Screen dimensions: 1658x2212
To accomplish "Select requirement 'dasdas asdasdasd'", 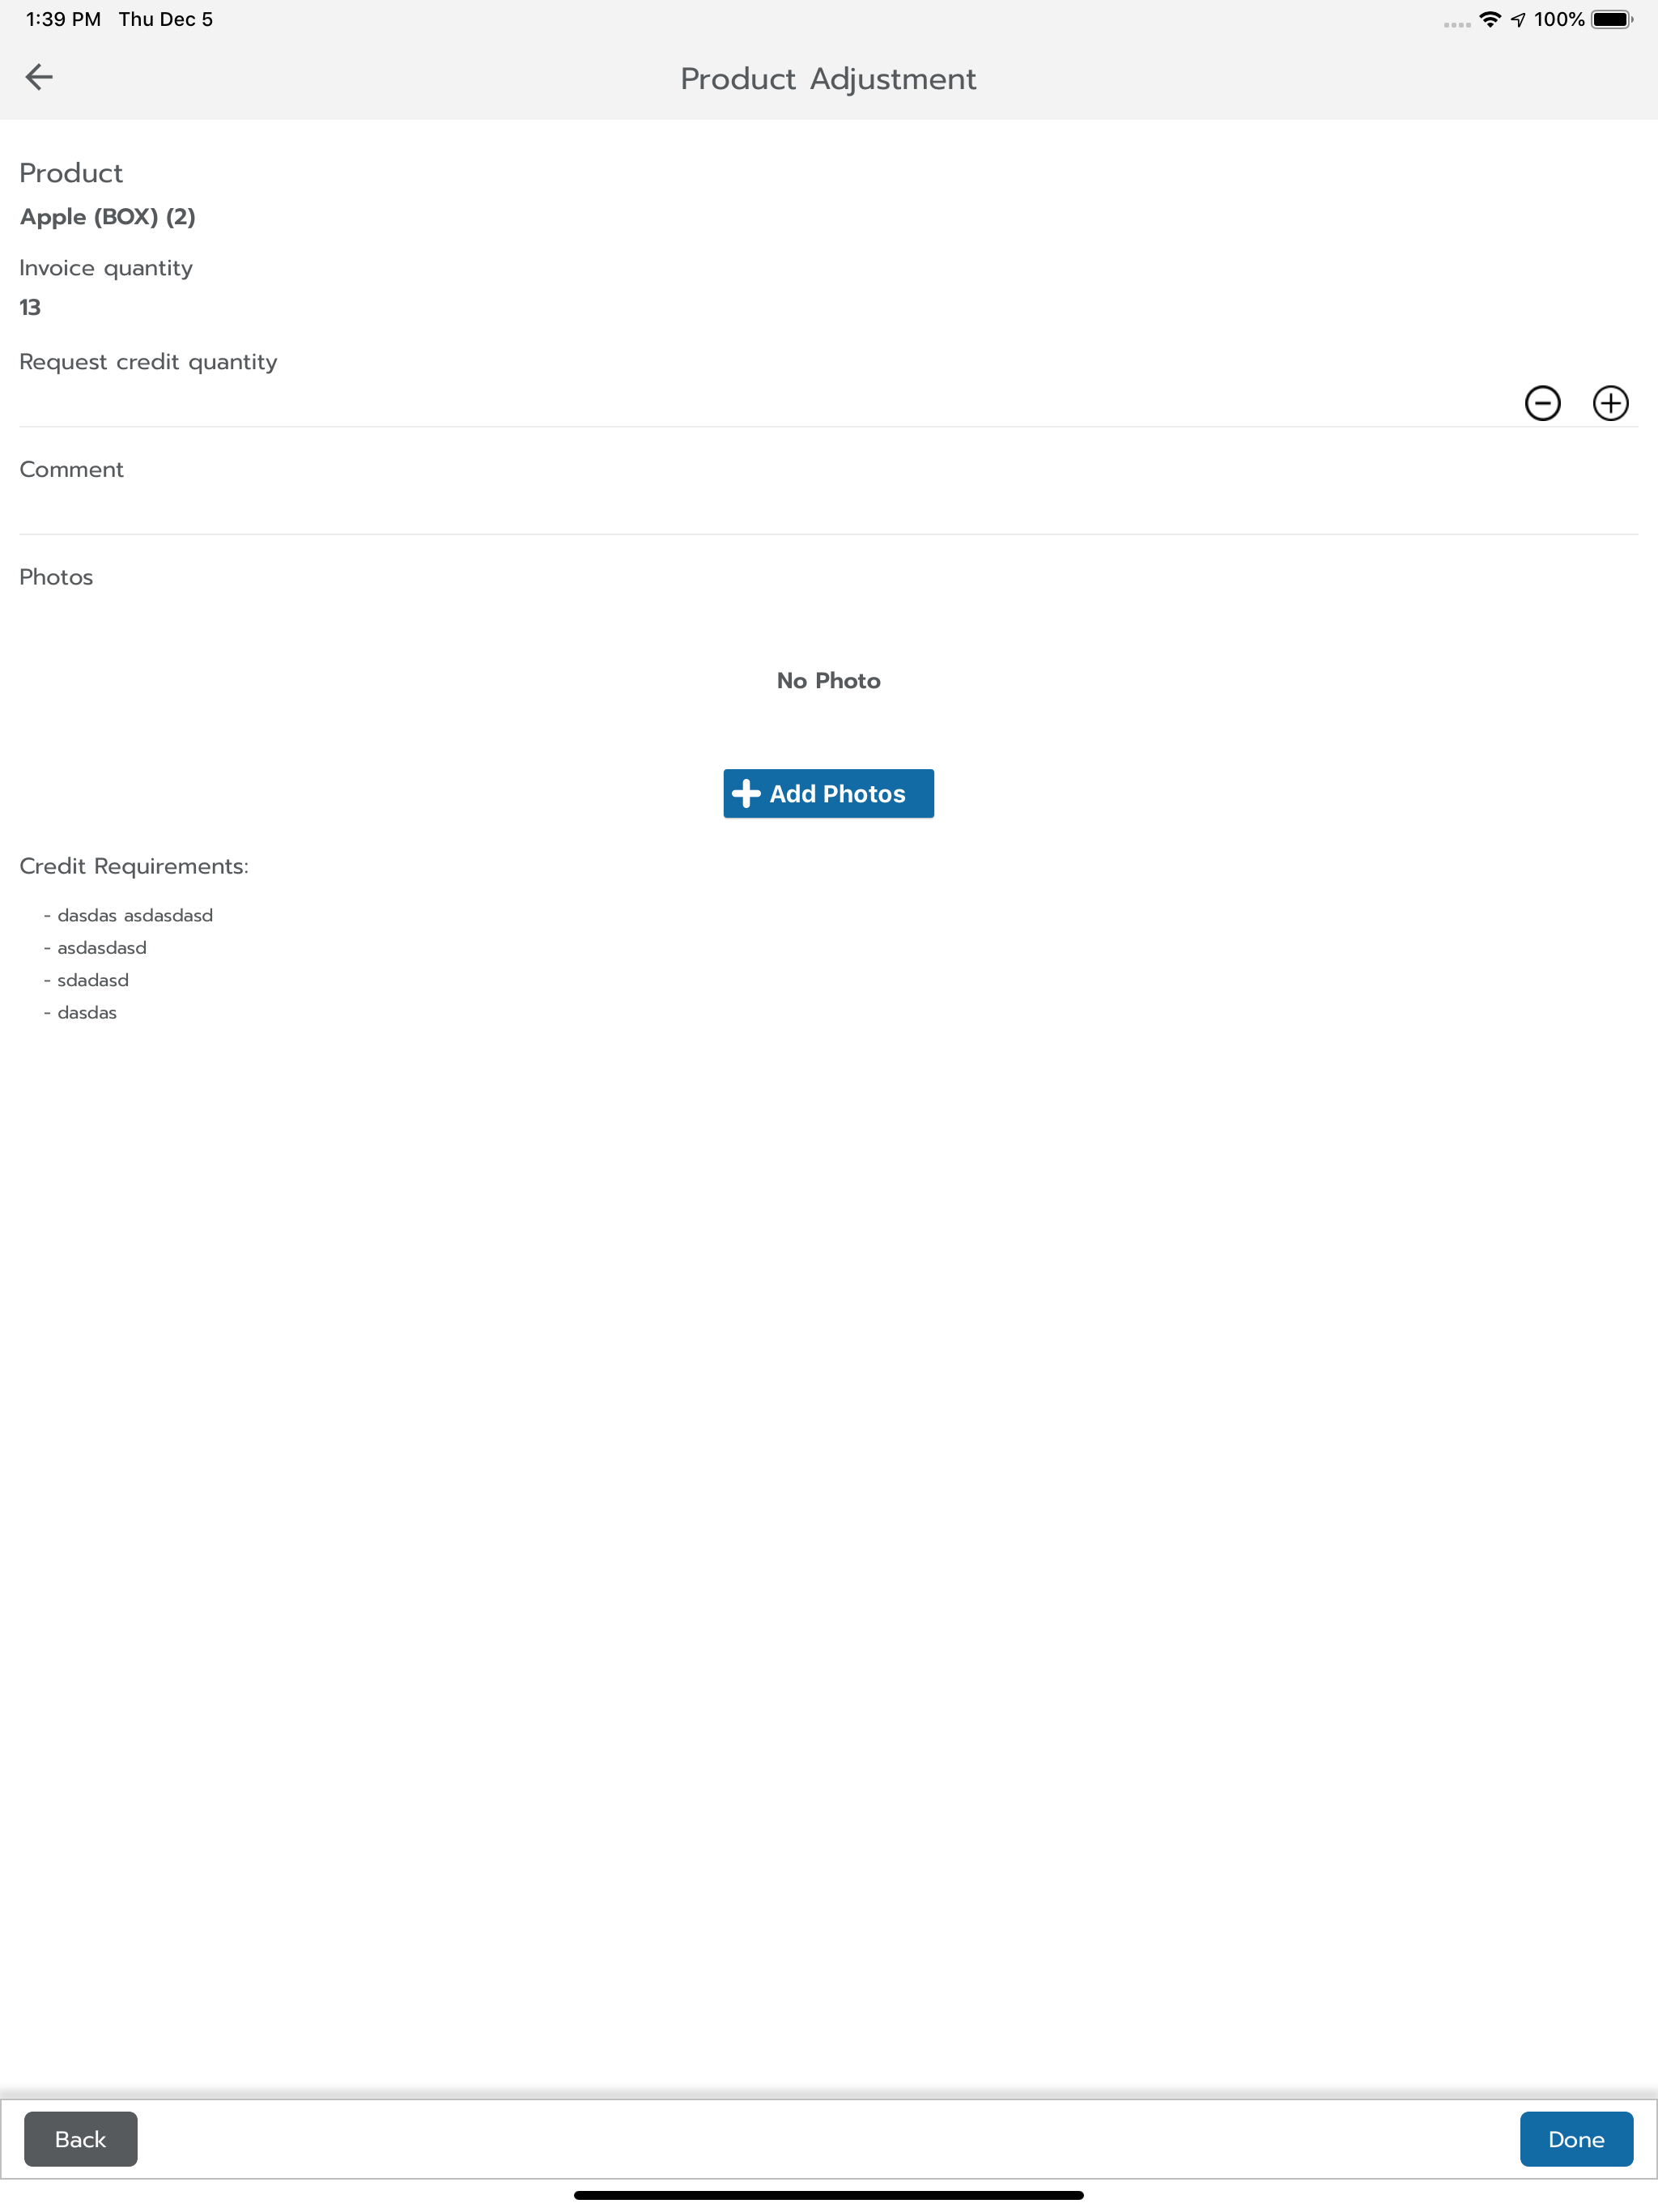I will 135,915.
